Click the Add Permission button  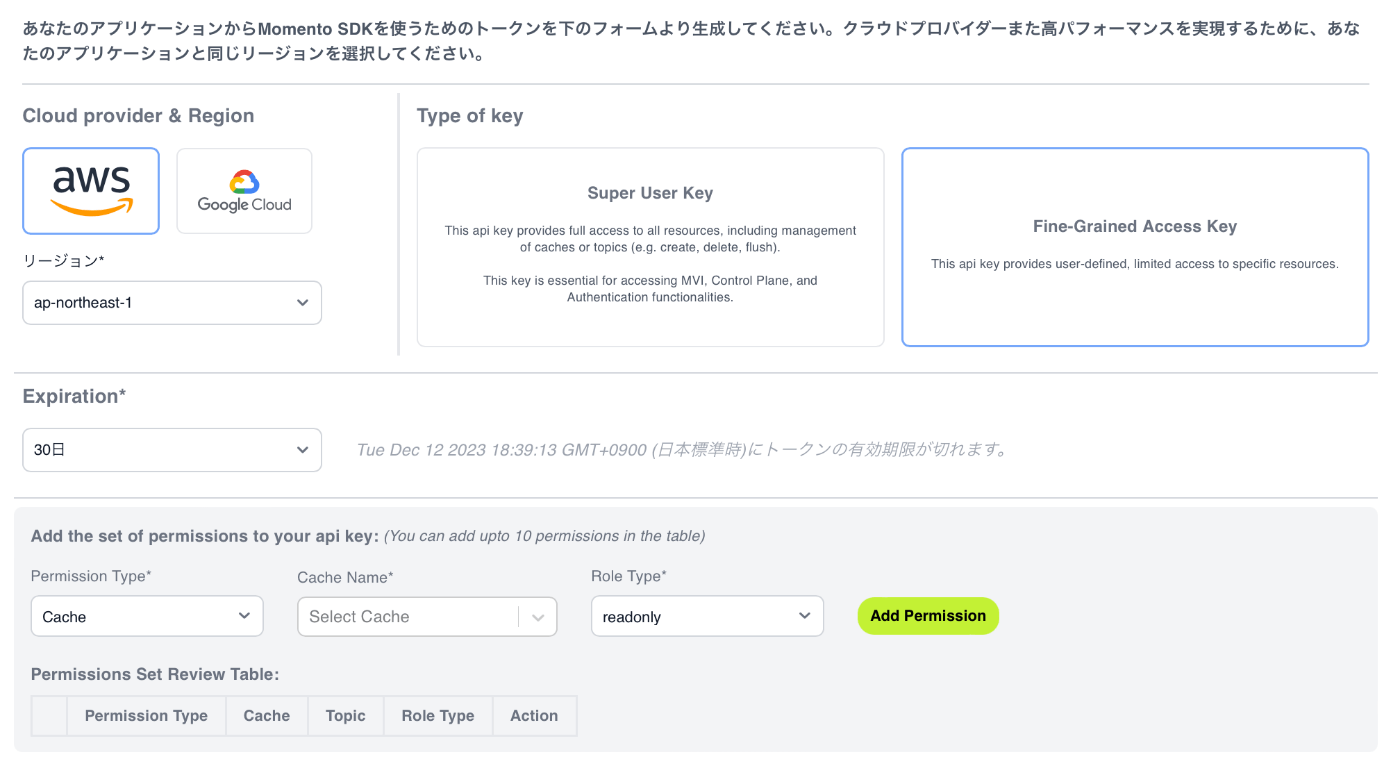click(x=928, y=616)
